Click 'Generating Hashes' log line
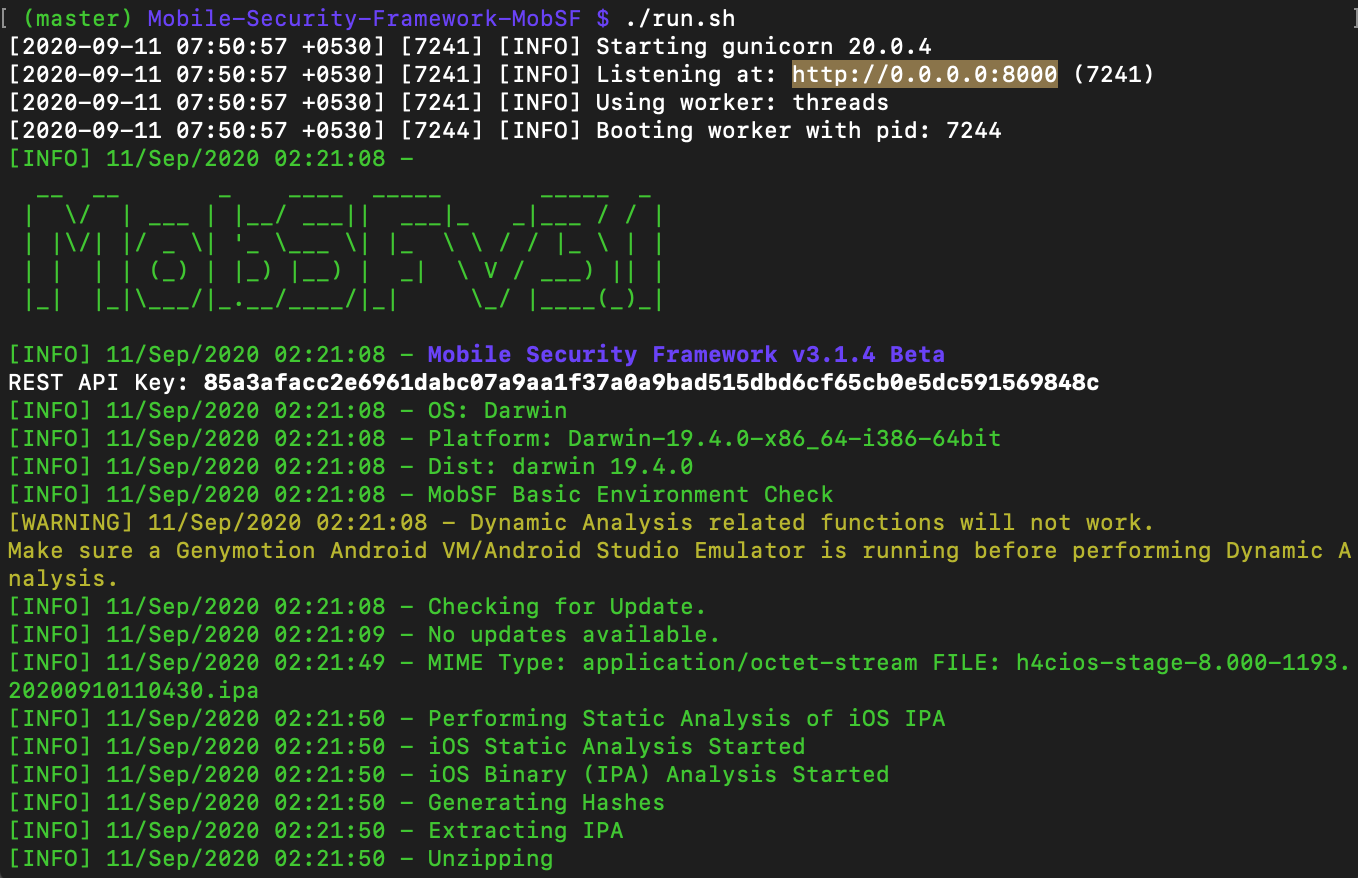Image resolution: width=1358 pixels, height=878 pixels. [547, 802]
